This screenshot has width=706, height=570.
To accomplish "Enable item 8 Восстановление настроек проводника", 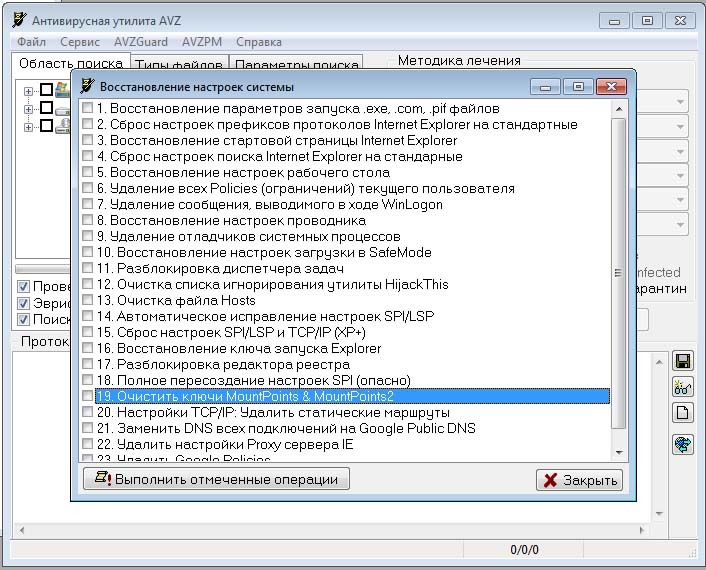I will (x=87, y=220).
